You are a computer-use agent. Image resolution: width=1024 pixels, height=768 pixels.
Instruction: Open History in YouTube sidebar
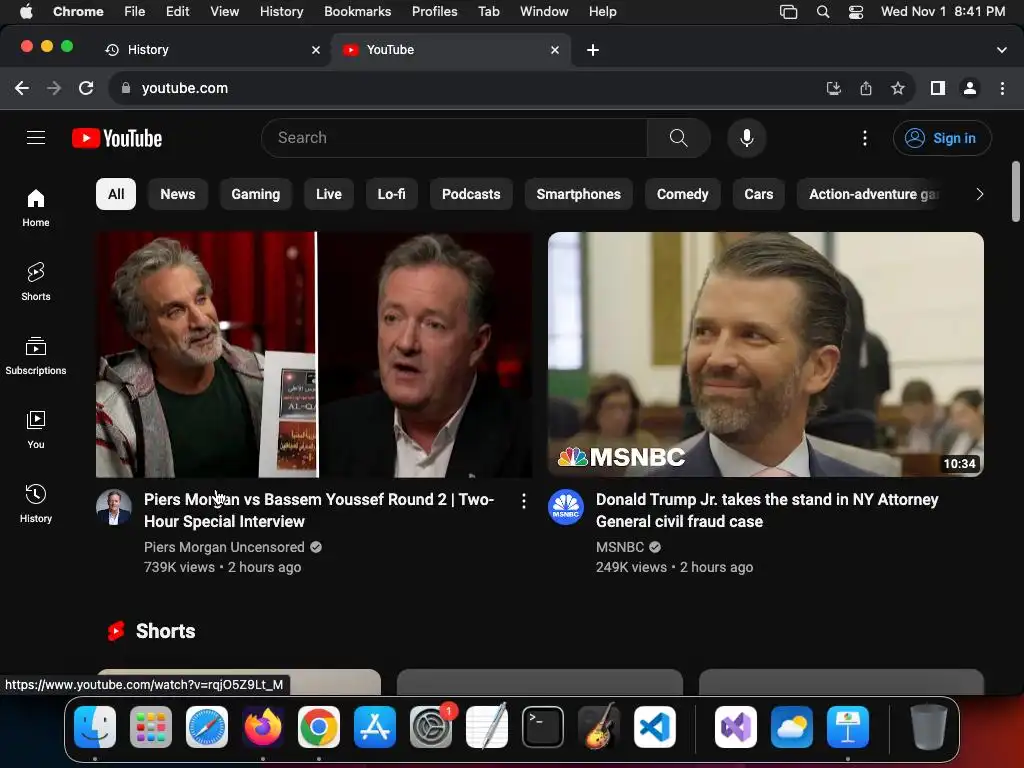pyautogui.click(x=36, y=504)
